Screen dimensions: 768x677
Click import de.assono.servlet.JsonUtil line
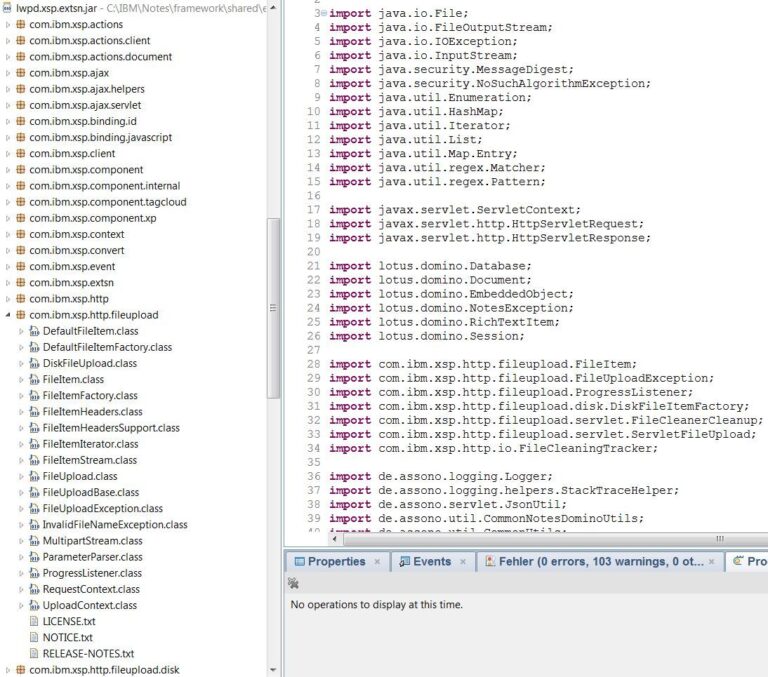448,505
